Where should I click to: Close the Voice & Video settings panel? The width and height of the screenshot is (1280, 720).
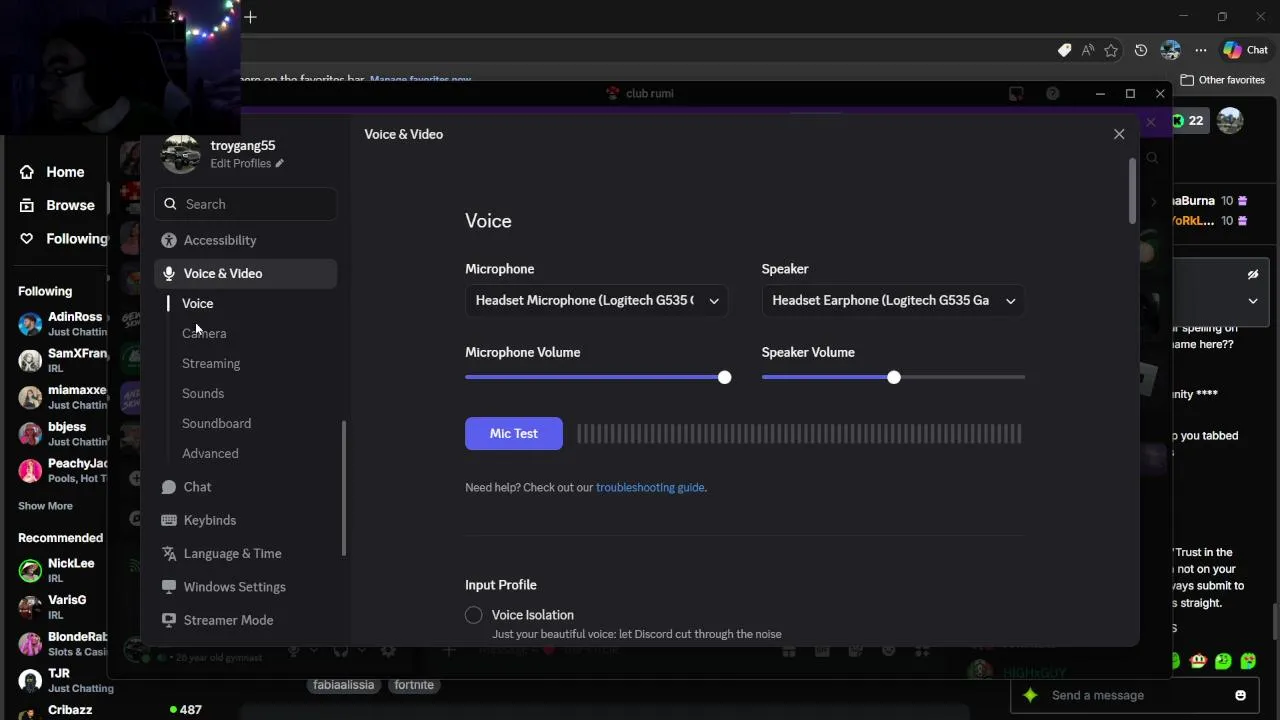point(1119,134)
